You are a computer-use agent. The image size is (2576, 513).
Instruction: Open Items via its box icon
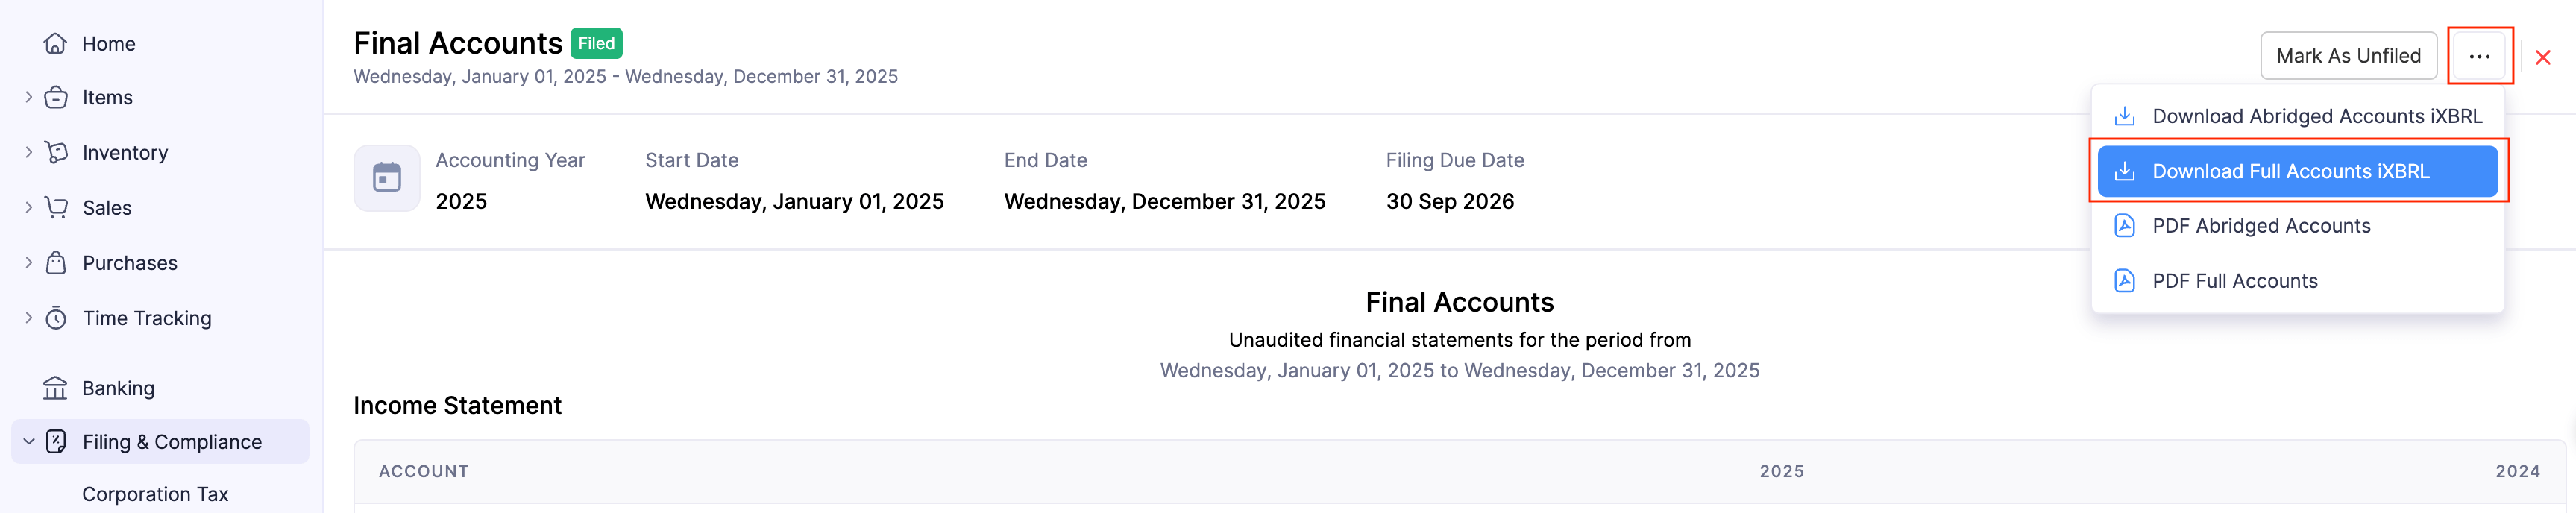pyautogui.click(x=57, y=97)
